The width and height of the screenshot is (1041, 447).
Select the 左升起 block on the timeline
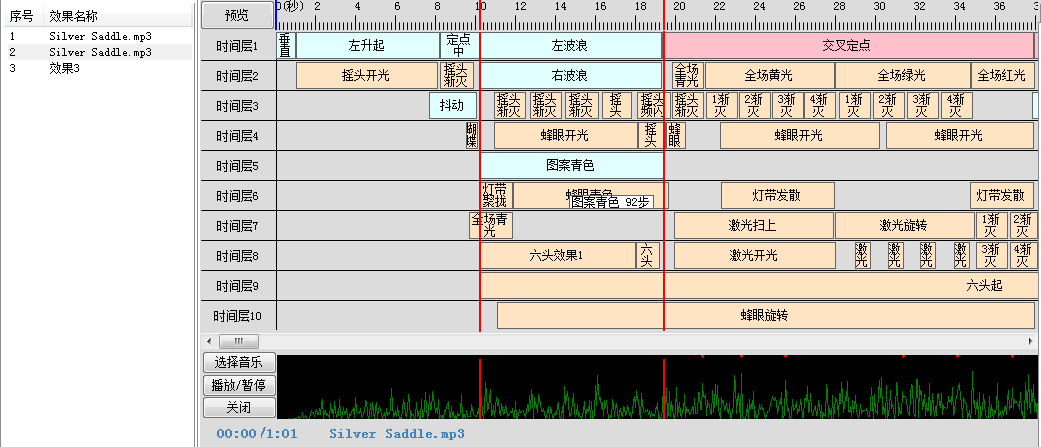tap(367, 46)
